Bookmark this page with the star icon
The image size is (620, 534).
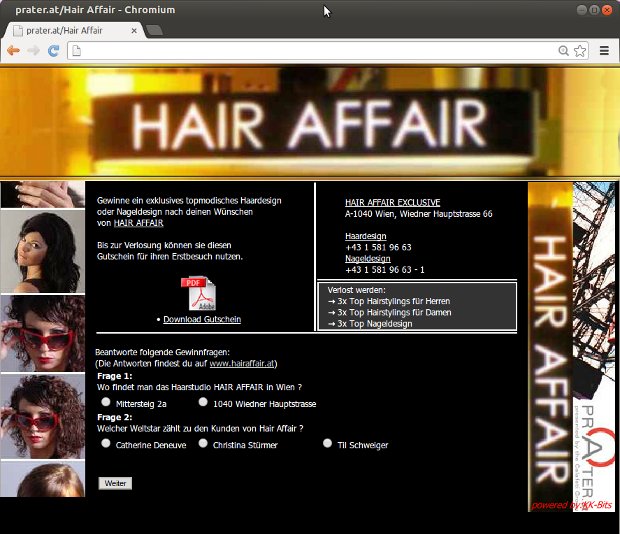click(580, 51)
